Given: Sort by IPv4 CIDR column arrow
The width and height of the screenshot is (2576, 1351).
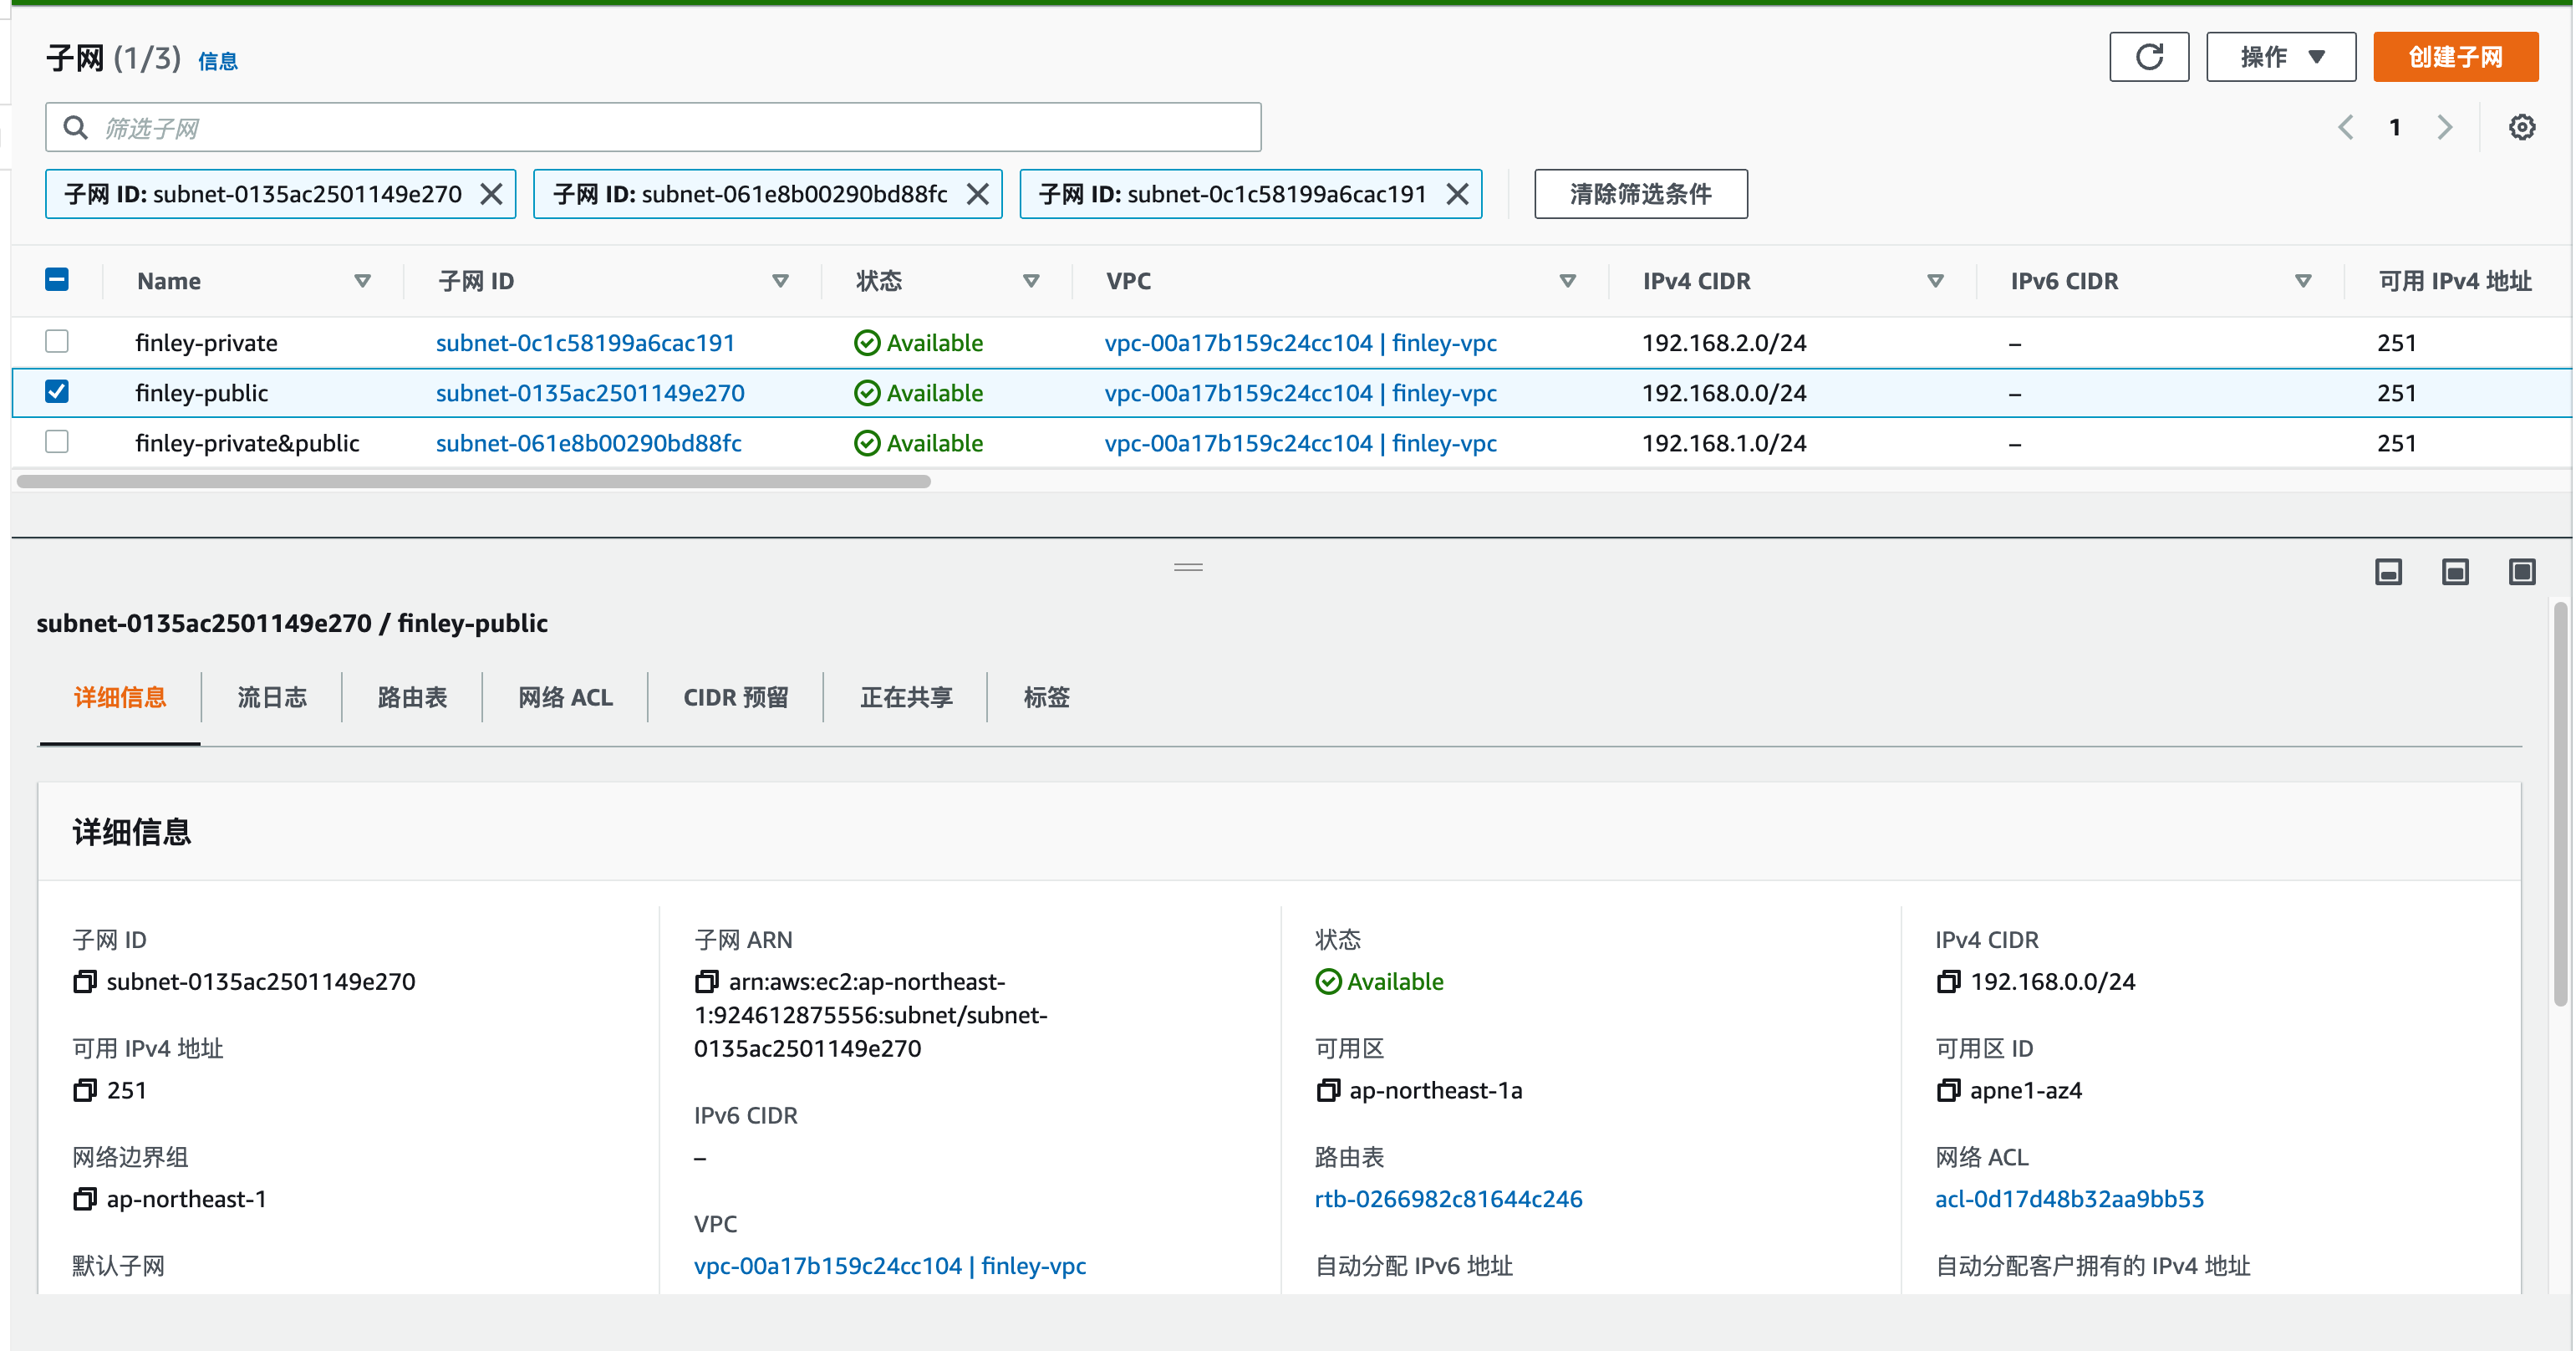Looking at the screenshot, I should click(1935, 281).
